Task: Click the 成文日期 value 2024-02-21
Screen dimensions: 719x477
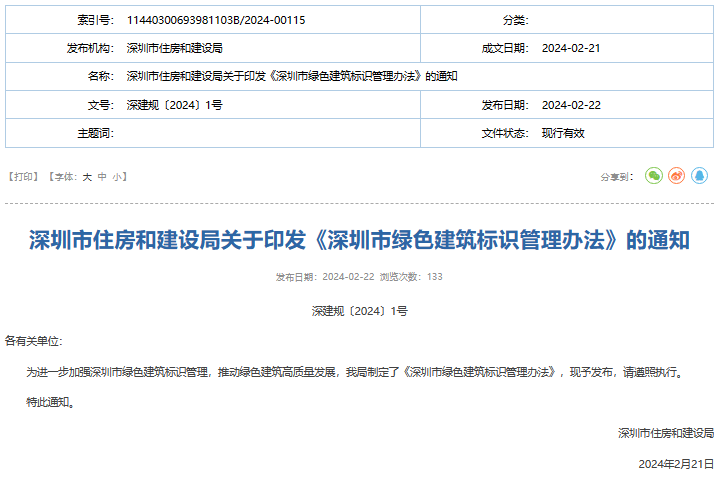Action: pos(570,48)
